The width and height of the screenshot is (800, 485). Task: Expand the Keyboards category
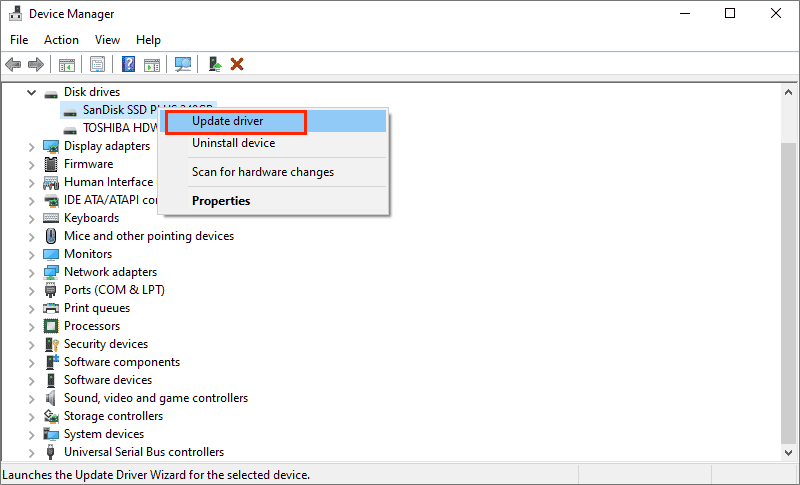(32, 219)
